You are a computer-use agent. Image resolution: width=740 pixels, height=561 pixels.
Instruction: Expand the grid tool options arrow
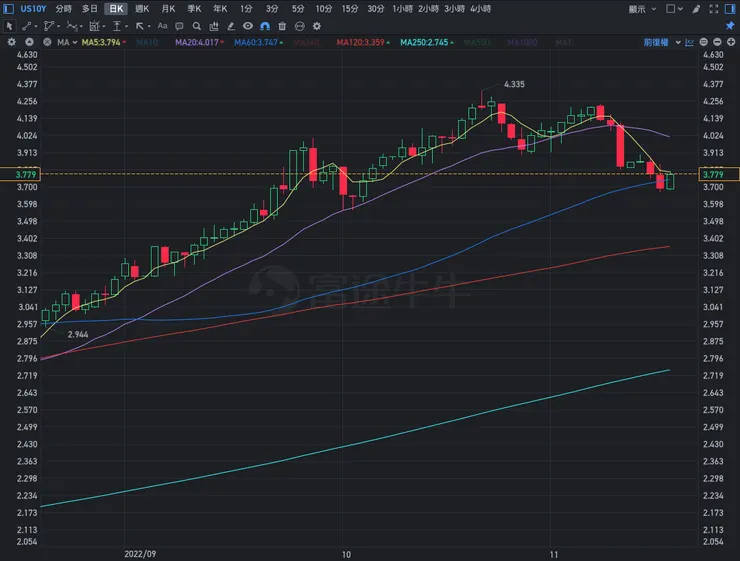coord(104,26)
